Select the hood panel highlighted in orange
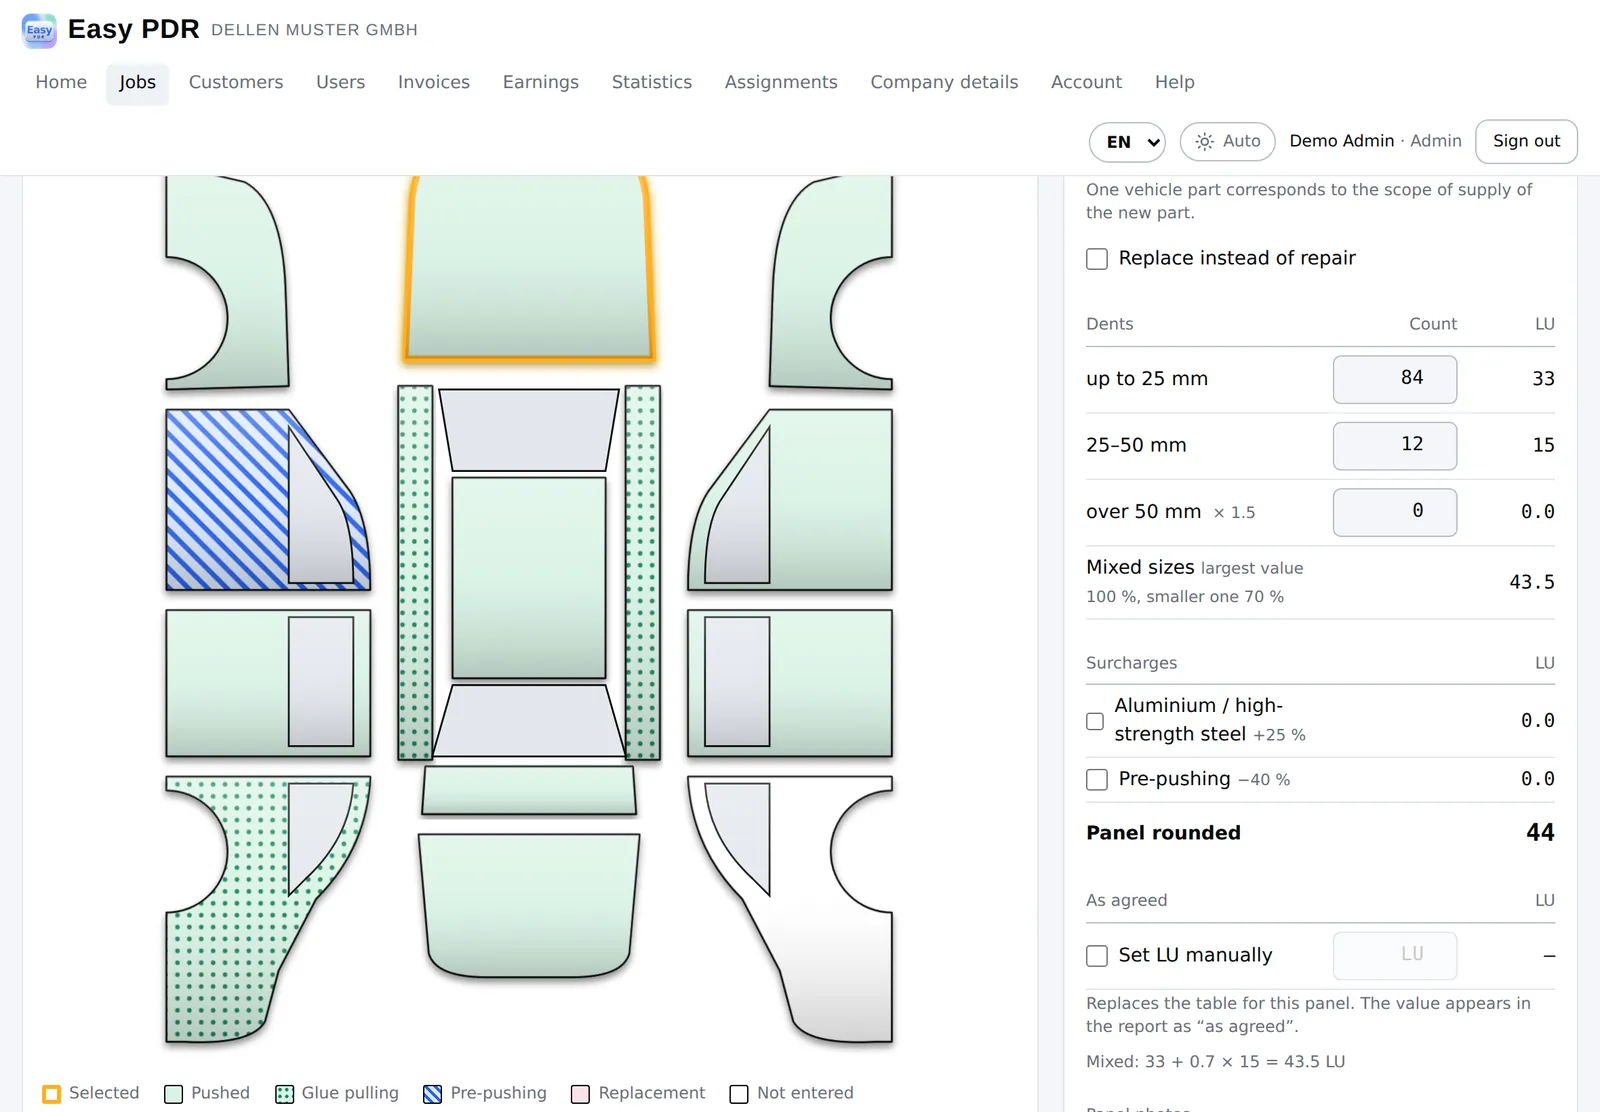Screen dimensions: 1600x1112 click(529, 268)
